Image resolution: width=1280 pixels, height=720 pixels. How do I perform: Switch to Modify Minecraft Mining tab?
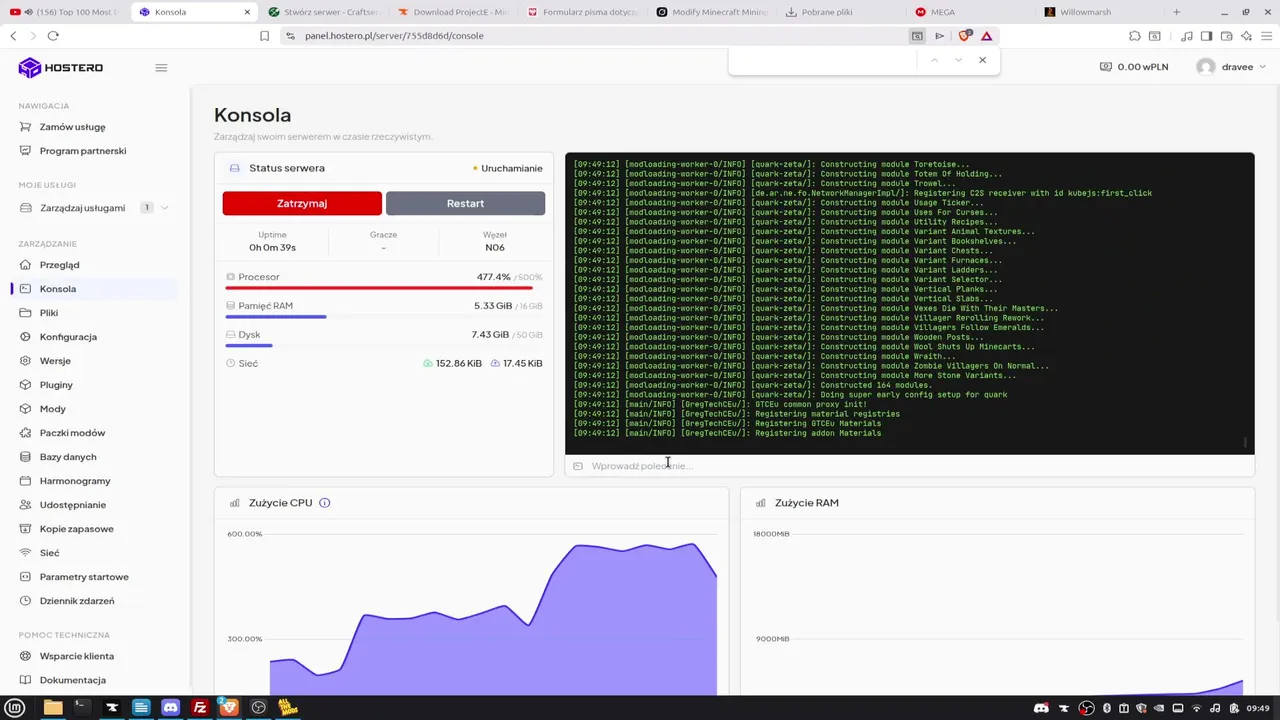710,12
